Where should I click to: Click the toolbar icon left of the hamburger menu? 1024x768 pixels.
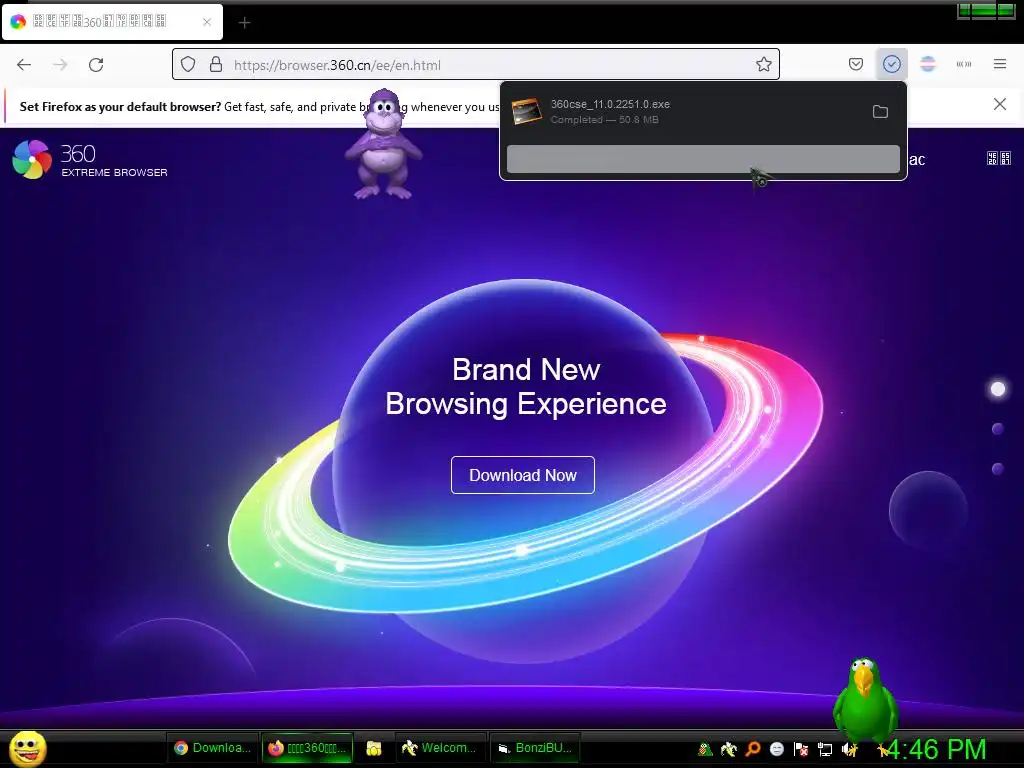pyautogui.click(x=964, y=64)
